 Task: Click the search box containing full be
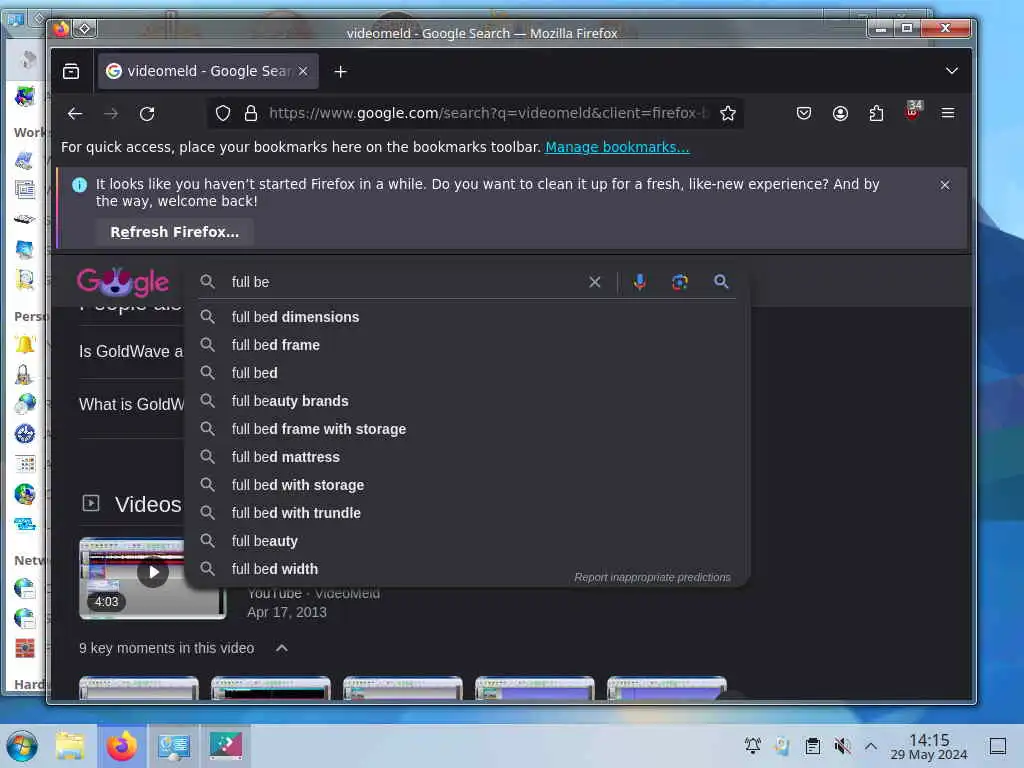(x=405, y=282)
